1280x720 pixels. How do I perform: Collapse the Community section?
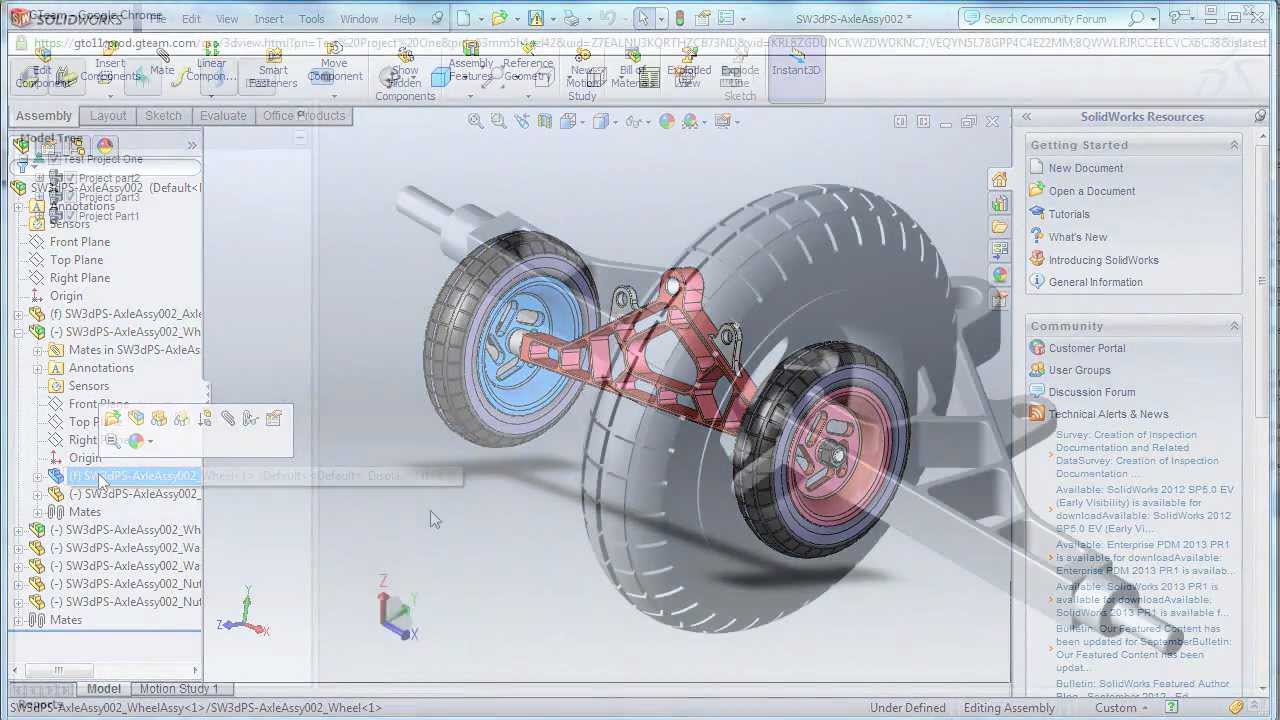click(x=1234, y=326)
